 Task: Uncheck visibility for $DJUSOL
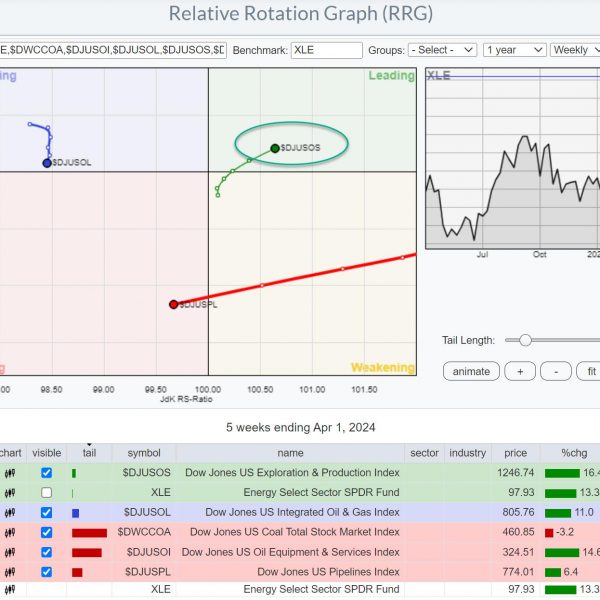(x=46, y=512)
